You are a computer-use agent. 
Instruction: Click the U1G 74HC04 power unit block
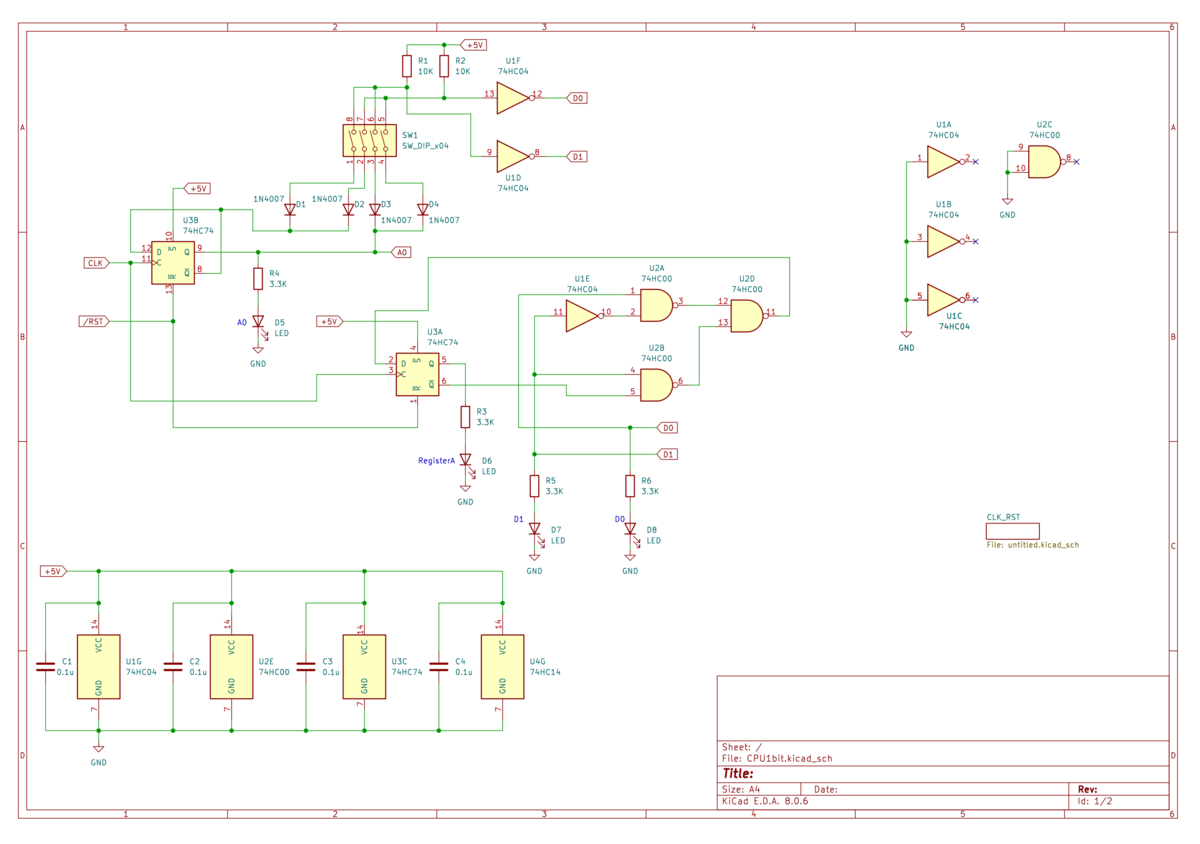(x=98, y=666)
